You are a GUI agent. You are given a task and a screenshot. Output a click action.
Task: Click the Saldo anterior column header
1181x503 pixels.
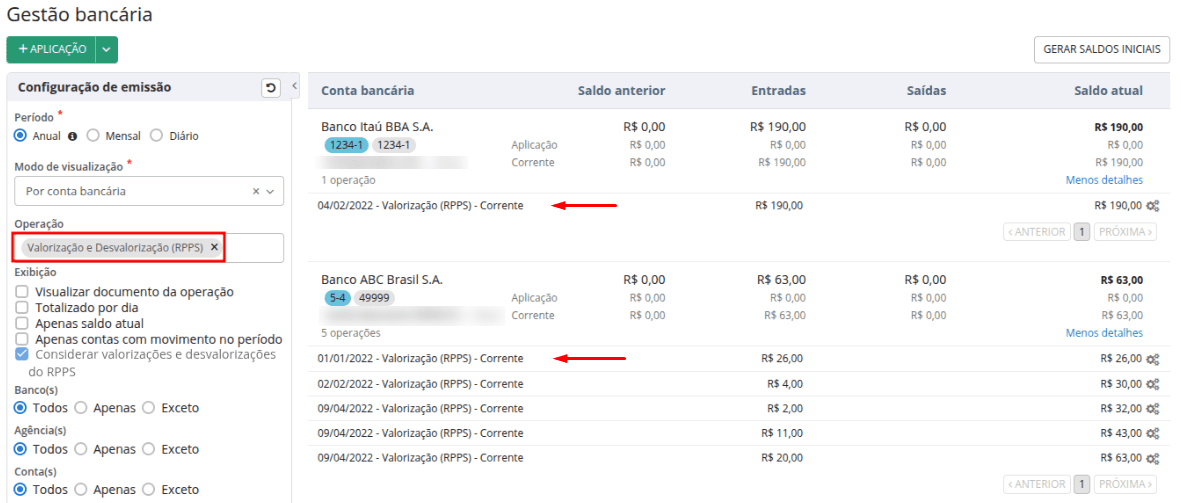621,90
